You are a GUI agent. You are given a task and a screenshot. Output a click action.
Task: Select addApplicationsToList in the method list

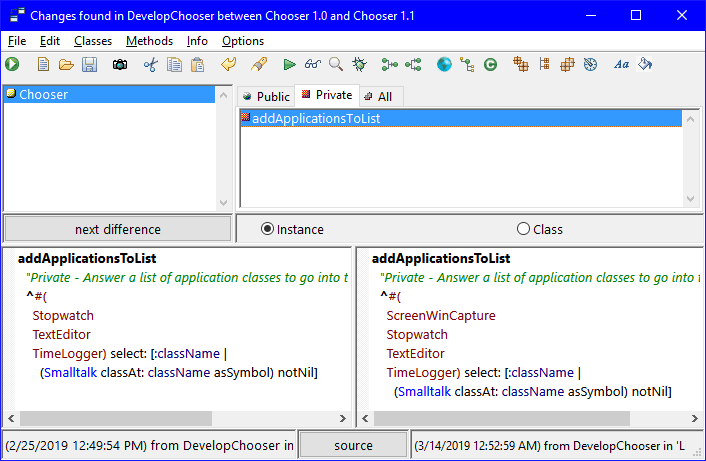point(316,118)
